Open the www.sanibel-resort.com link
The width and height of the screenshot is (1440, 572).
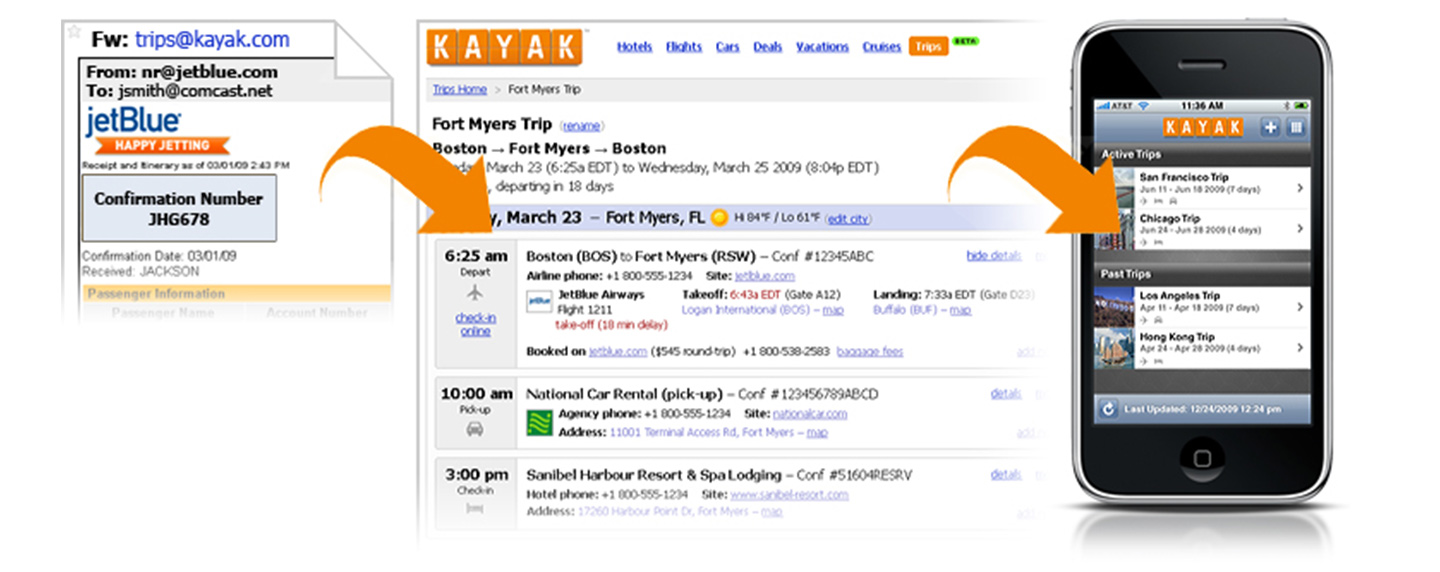tap(789, 494)
